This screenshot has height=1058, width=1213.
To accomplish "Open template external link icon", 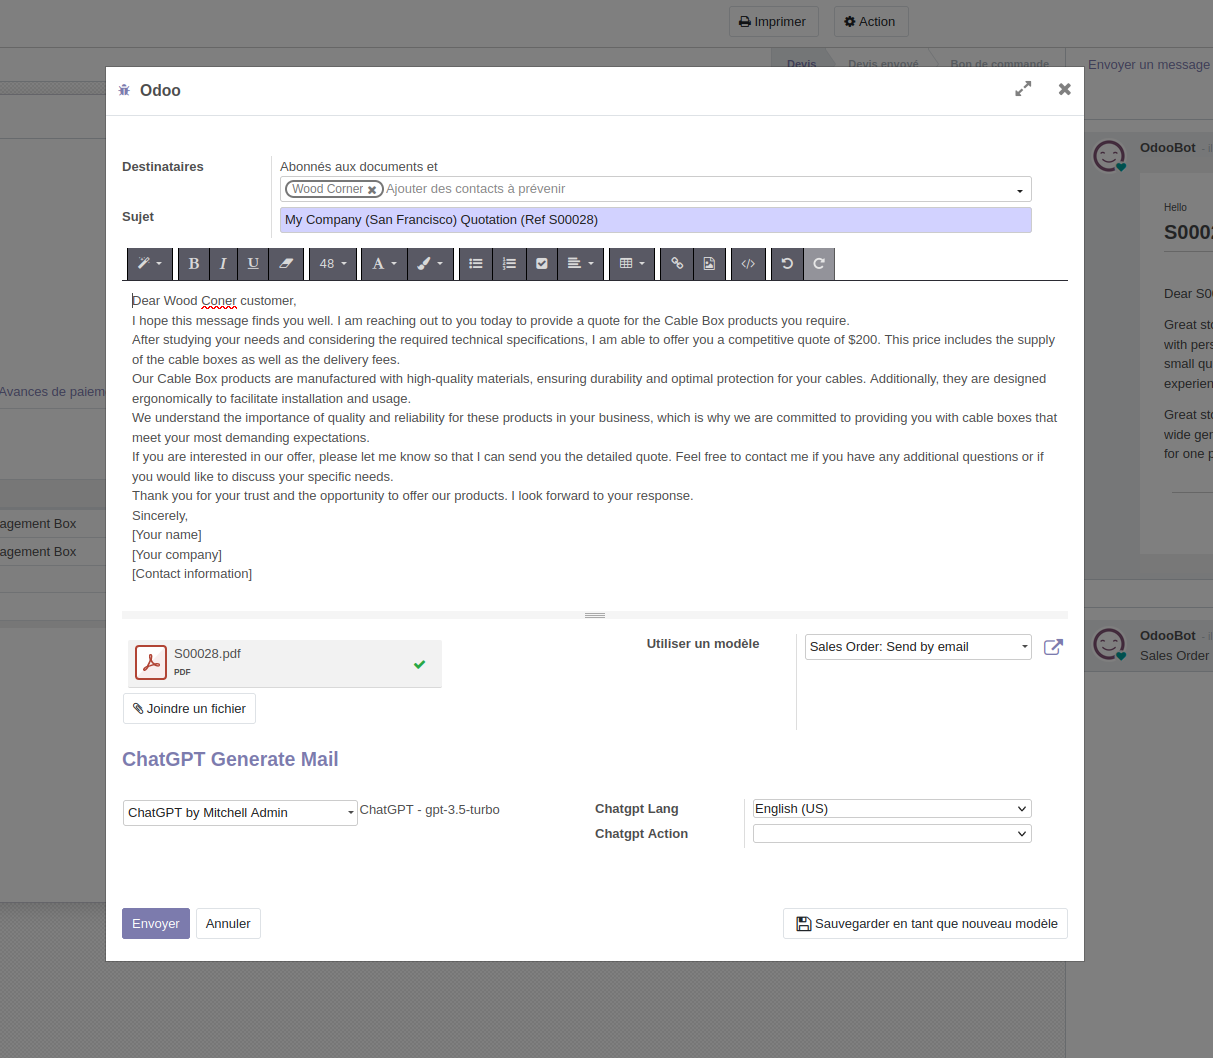I will 1053,647.
